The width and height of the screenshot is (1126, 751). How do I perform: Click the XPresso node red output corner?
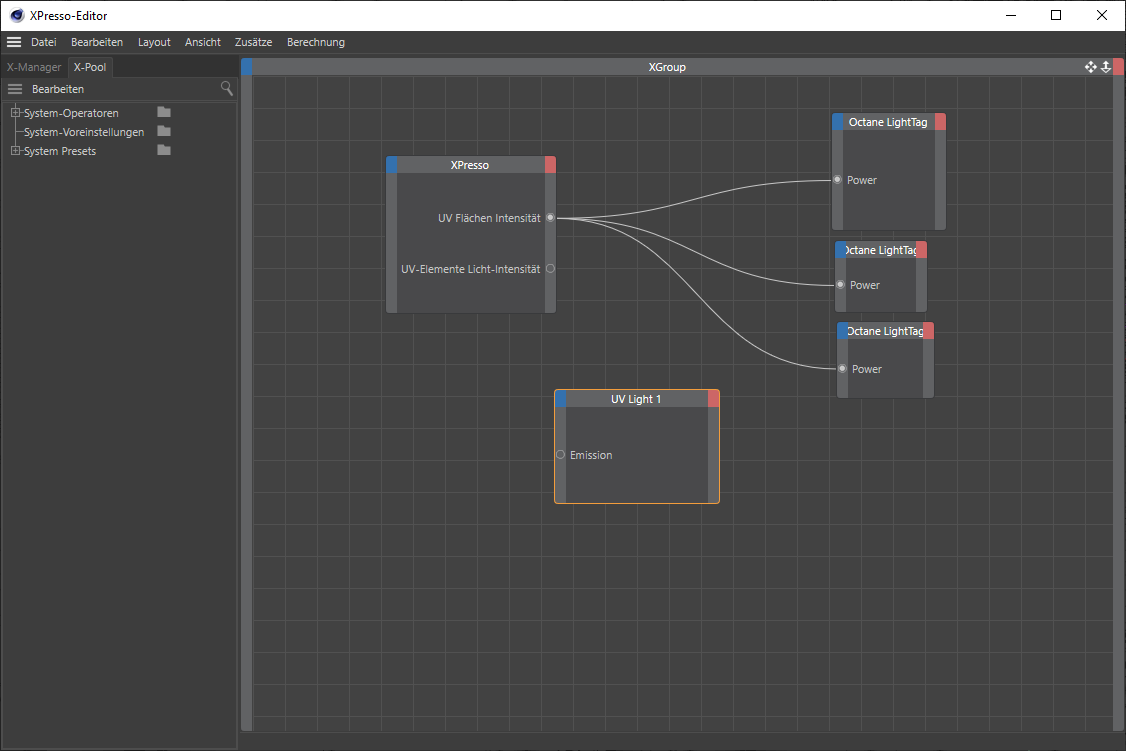pyautogui.click(x=550, y=165)
